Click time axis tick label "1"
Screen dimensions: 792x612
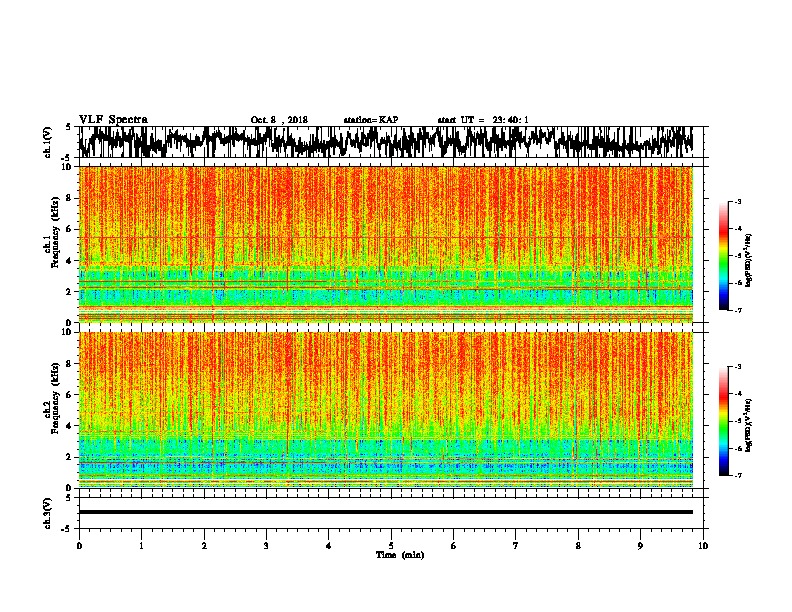point(141,546)
